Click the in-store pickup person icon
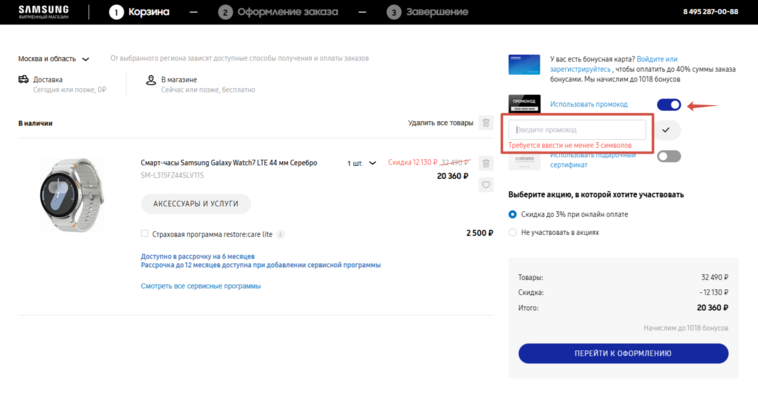This screenshot has height=399, width=758. point(151,80)
